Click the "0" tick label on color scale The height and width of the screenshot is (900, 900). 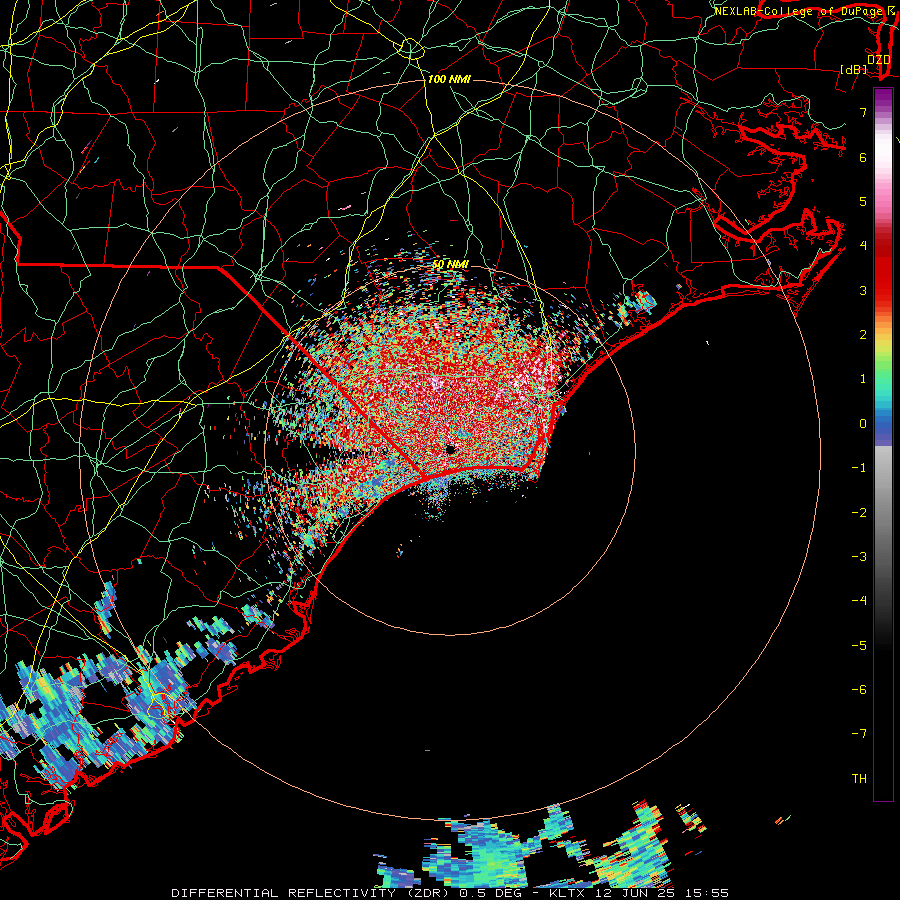[863, 424]
